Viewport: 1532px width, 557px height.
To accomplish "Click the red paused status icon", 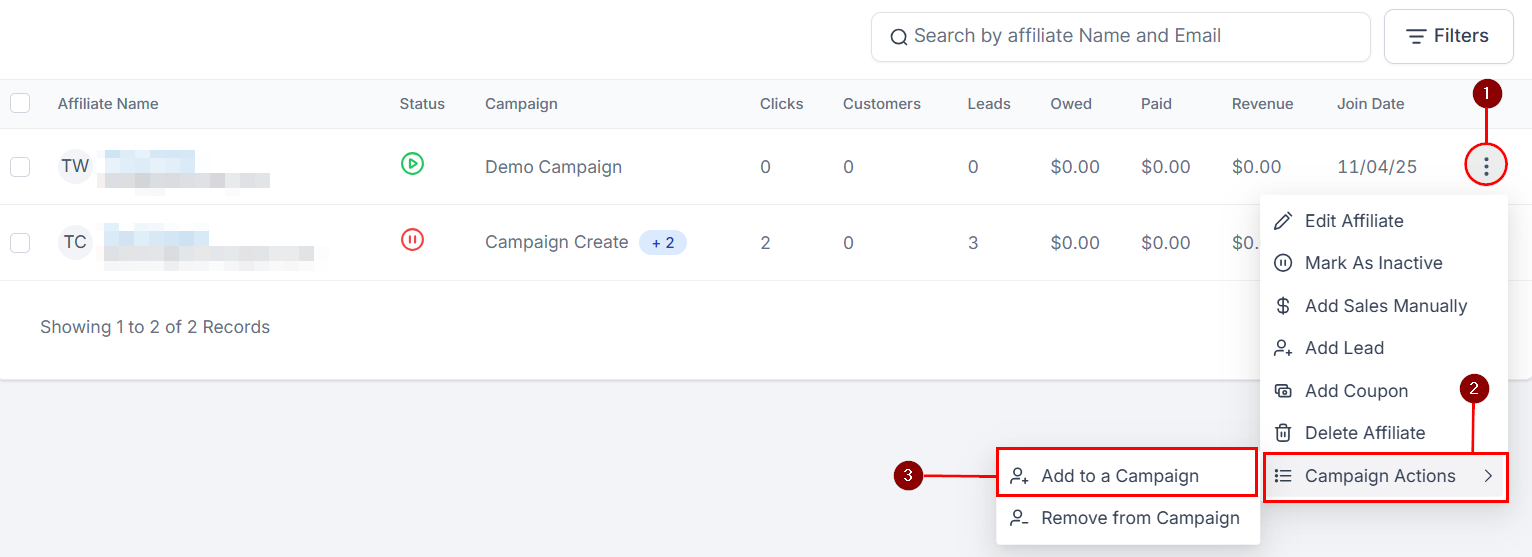I will pos(412,239).
